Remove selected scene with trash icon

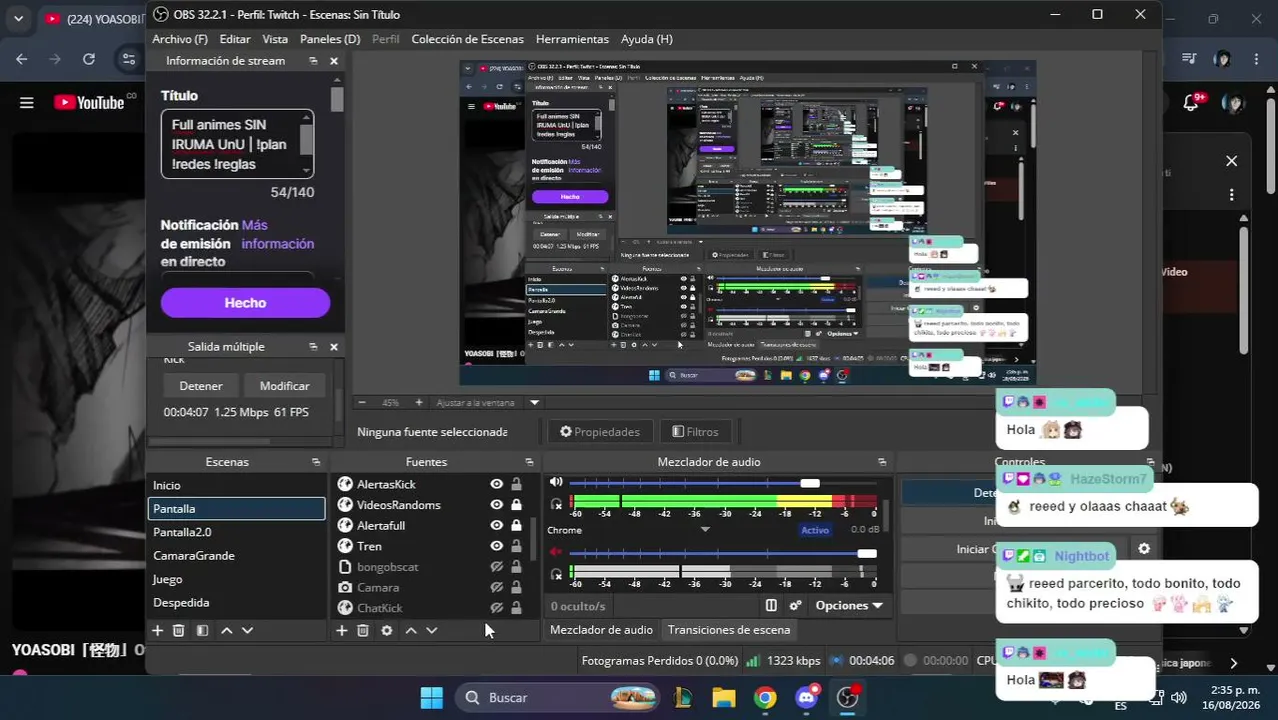(178, 630)
